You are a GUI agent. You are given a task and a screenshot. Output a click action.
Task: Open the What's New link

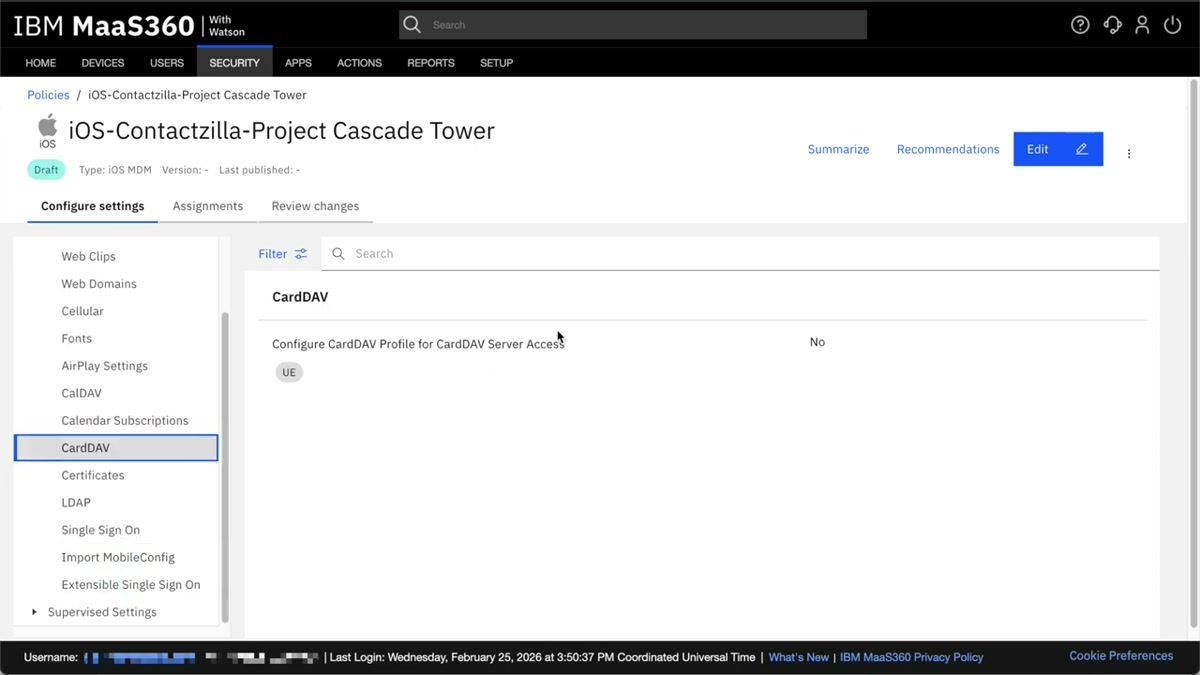click(x=798, y=657)
